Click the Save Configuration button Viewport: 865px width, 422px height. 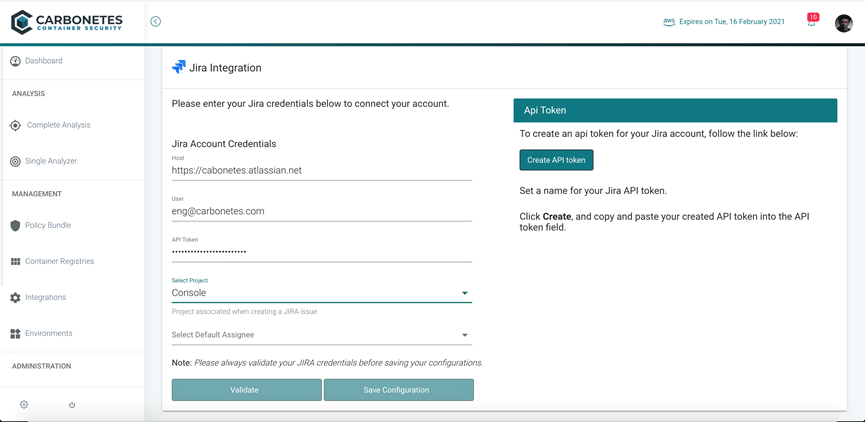click(x=398, y=390)
